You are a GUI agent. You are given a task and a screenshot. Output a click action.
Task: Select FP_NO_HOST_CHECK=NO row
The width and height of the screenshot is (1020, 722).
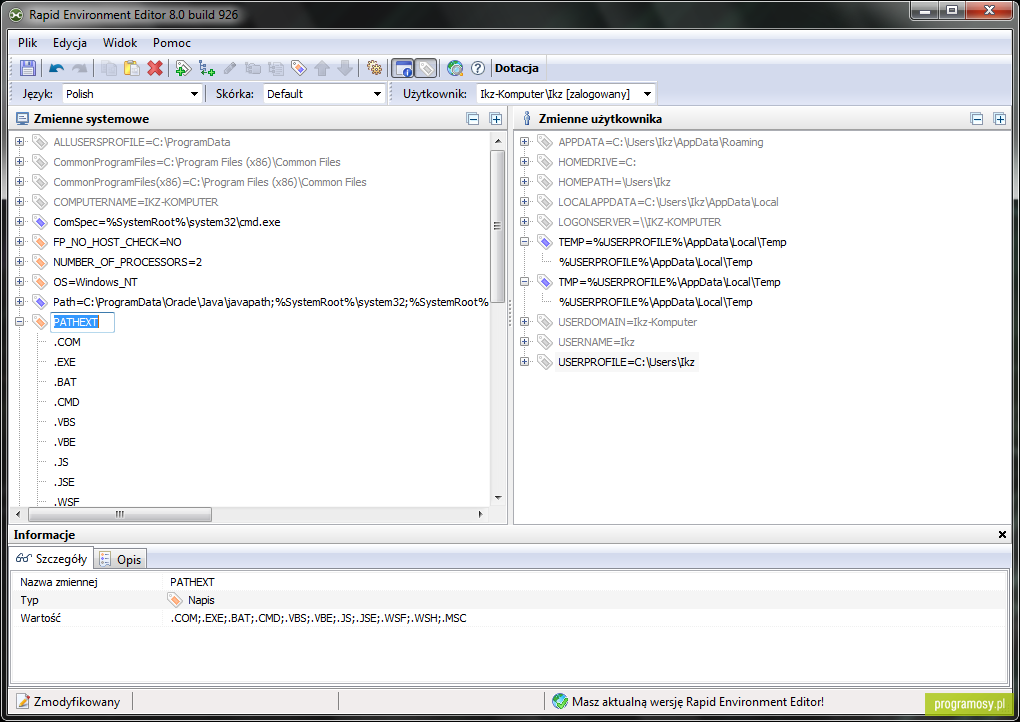click(117, 242)
